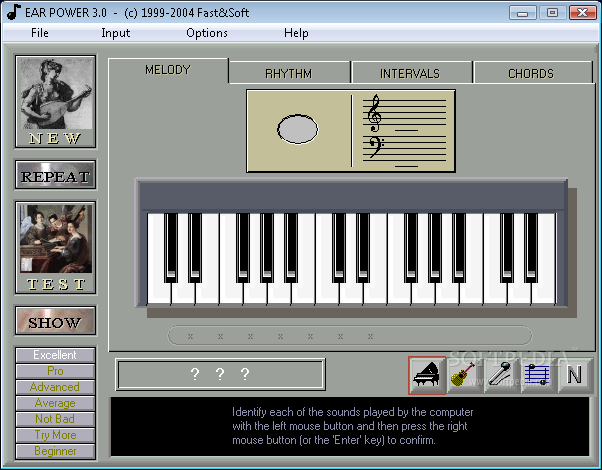Select the Average level
Viewport: 602px width, 470px height.
pyautogui.click(x=55, y=403)
